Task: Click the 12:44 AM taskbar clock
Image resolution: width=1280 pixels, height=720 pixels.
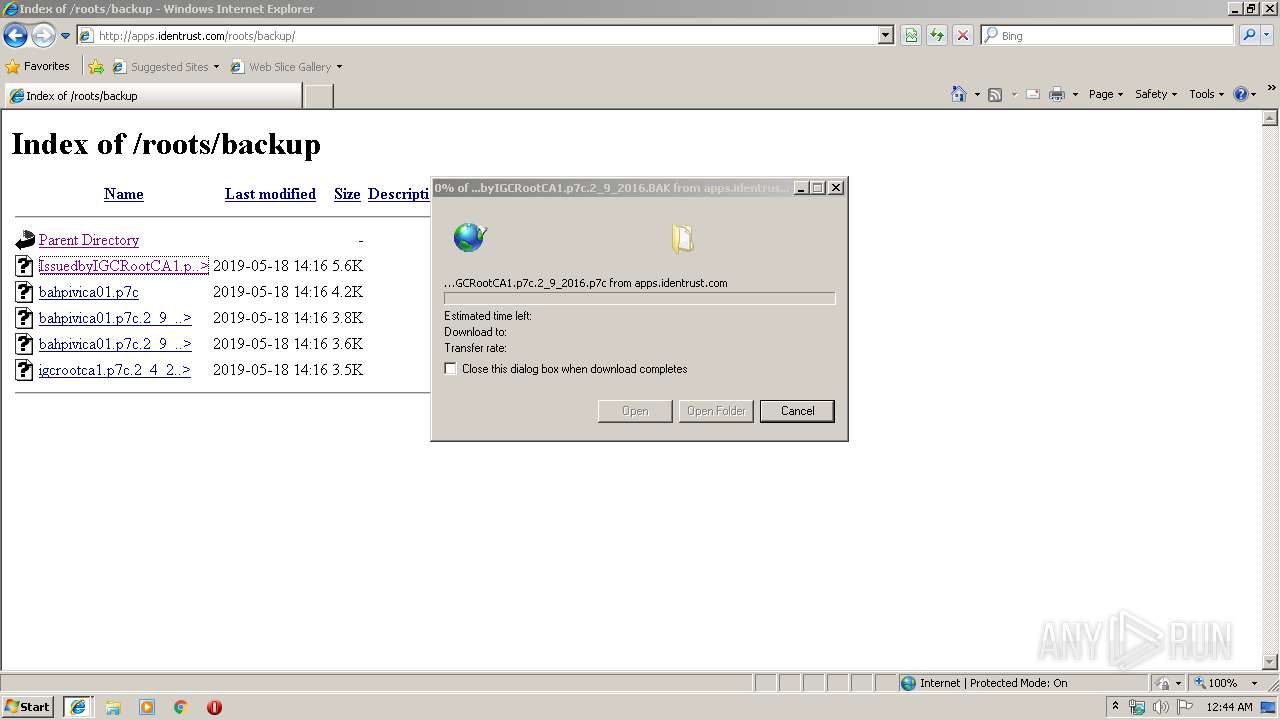Action: pyautogui.click(x=1229, y=707)
